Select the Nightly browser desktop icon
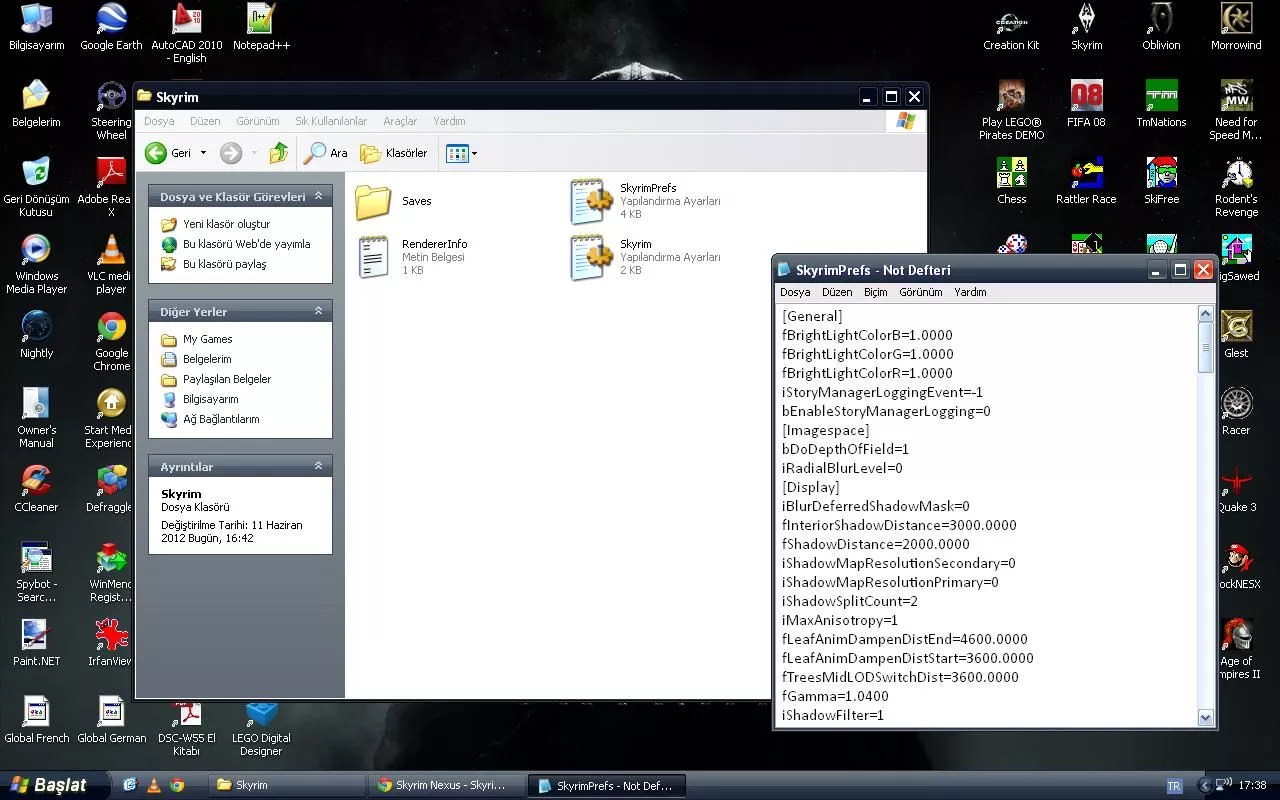 tap(36, 335)
